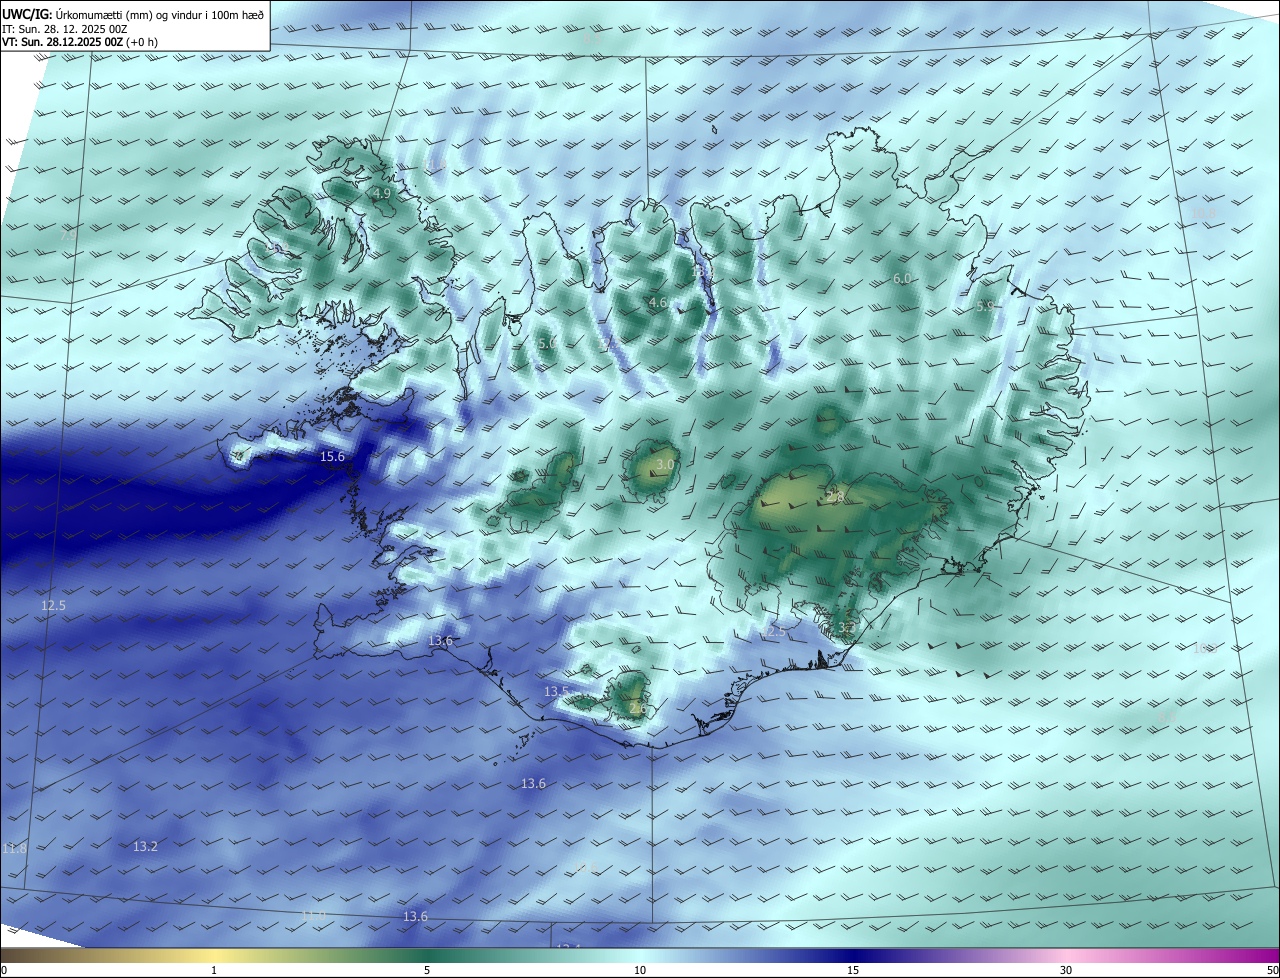The height and width of the screenshot is (978, 1280).
Task: Select the 5.9 value in the northeast
Action: (985, 306)
